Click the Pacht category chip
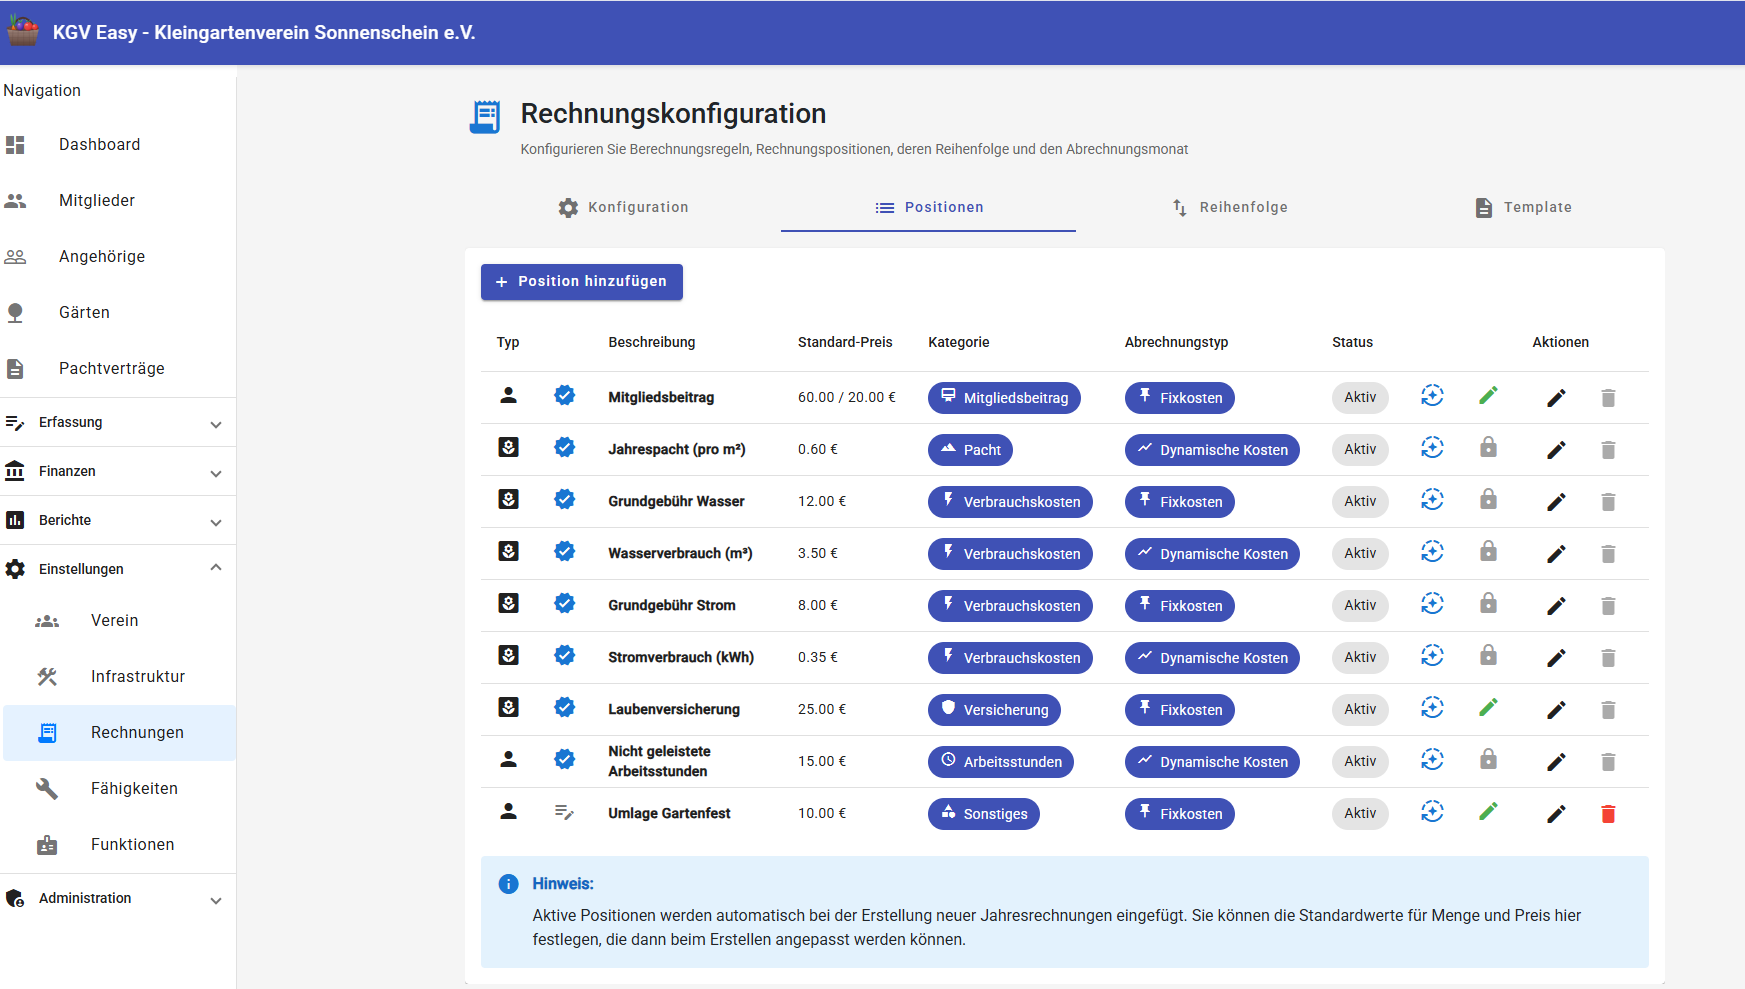The image size is (1745, 989). (970, 450)
